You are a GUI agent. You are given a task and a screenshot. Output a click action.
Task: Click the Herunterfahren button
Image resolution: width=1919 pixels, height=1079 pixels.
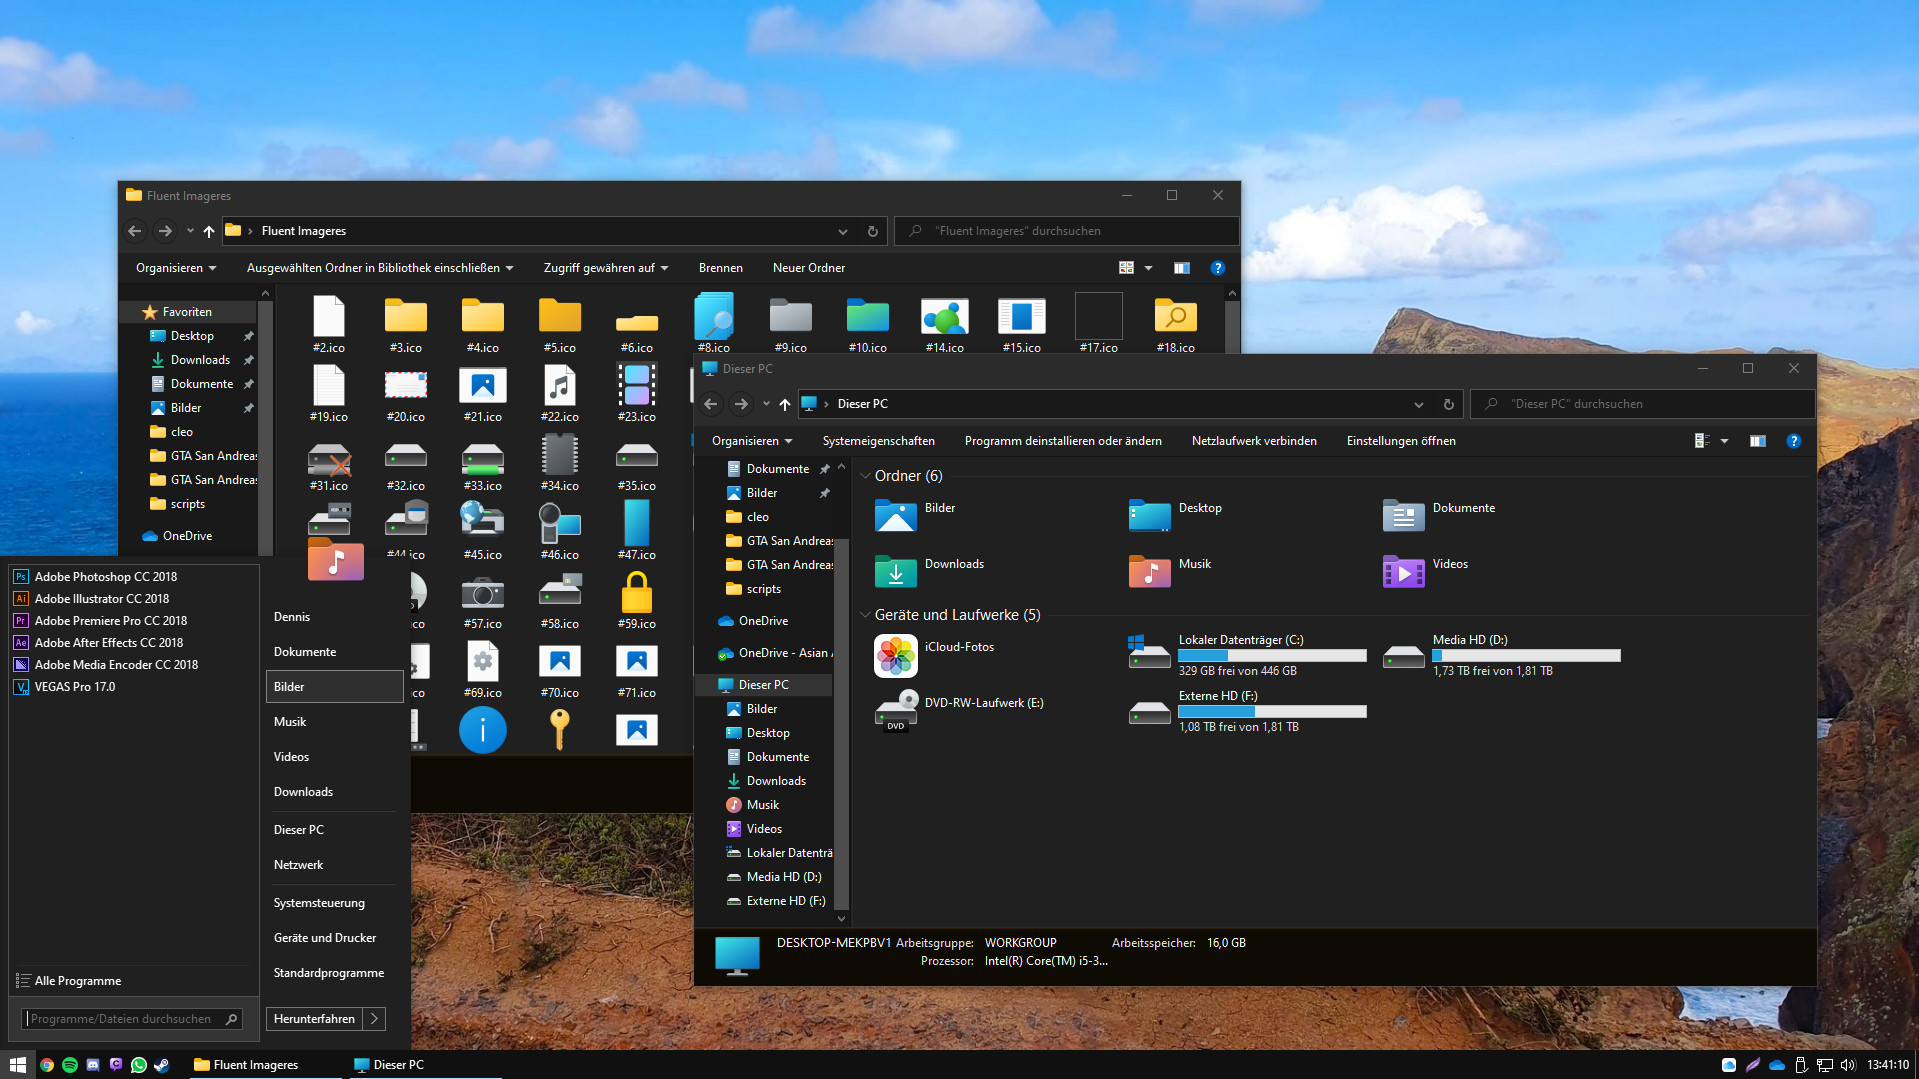pyautogui.click(x=314, y=1018)
